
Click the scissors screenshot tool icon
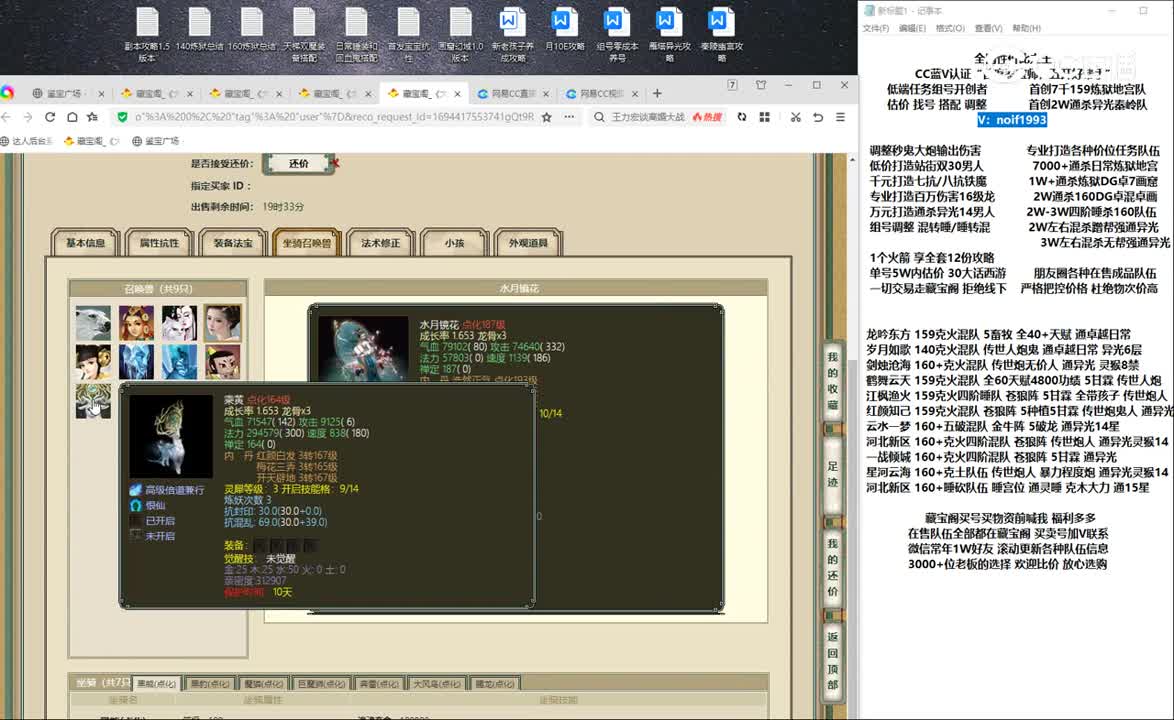point(795,117)
